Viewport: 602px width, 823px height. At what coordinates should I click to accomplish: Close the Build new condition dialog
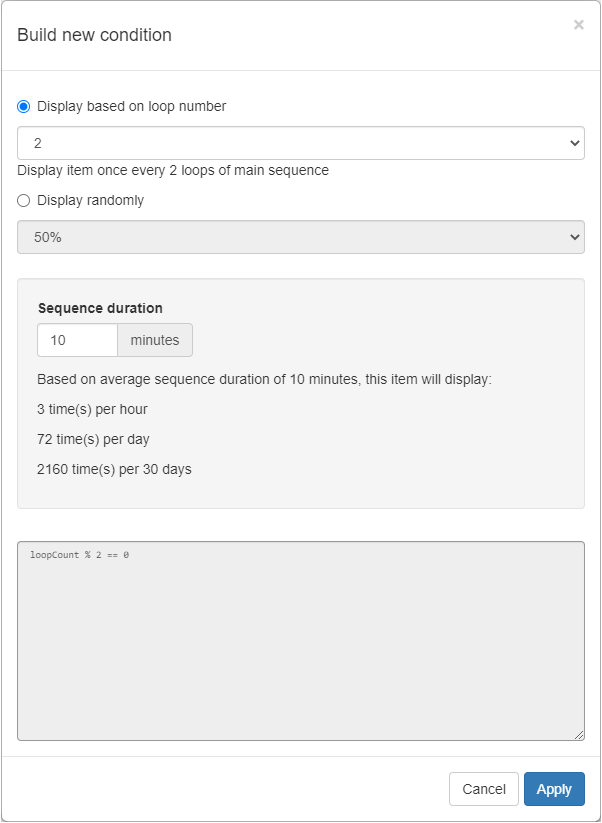click(579, 24)
